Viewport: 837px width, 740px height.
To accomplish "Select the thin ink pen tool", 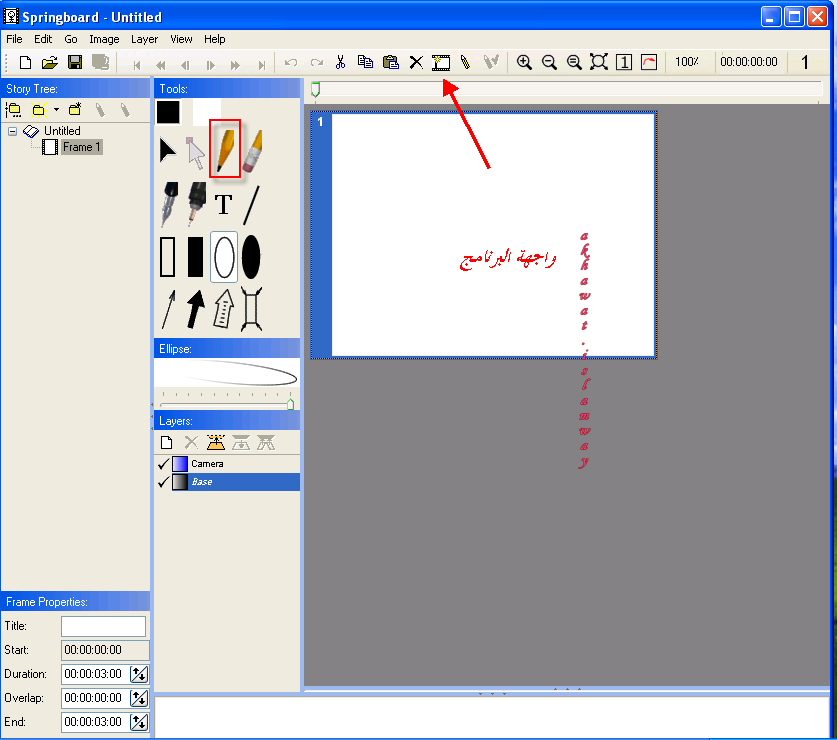I will coord(169,204).
